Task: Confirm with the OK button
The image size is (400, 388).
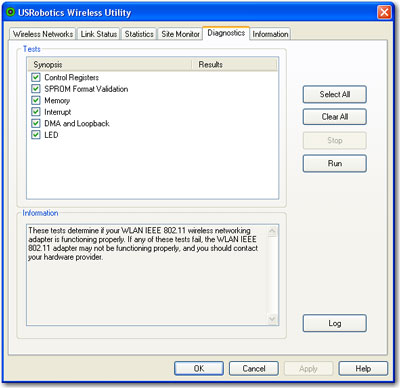Action: pos(199,368)
